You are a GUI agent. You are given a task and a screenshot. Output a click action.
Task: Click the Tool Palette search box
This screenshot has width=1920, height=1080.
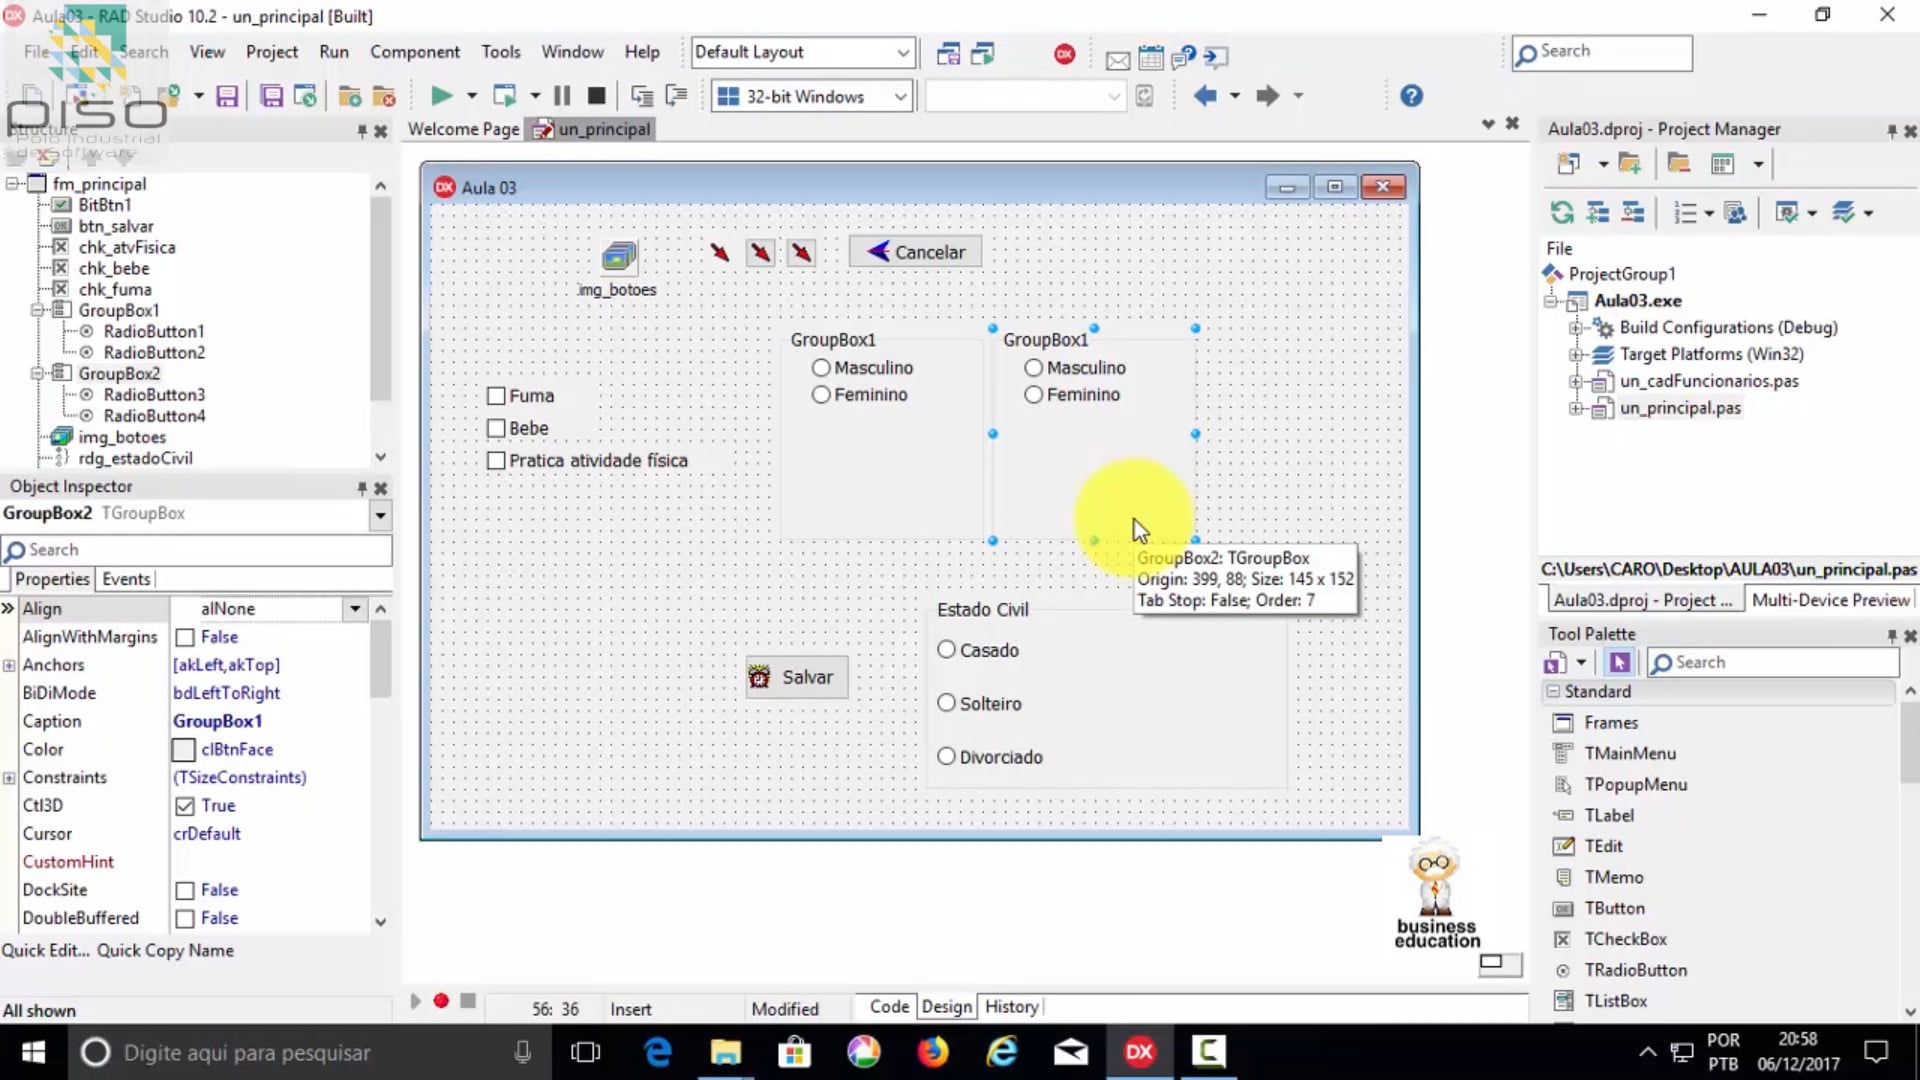click(1780, 661)
